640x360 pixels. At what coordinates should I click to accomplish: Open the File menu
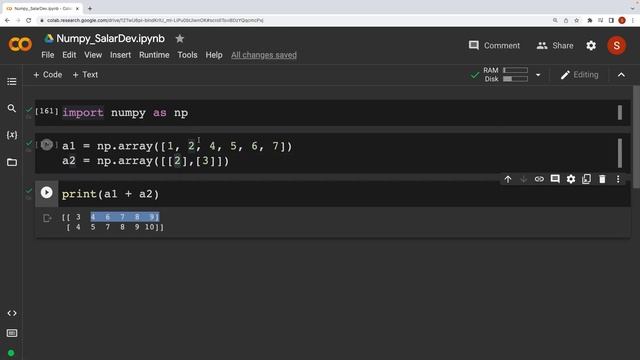click(47, 55)
